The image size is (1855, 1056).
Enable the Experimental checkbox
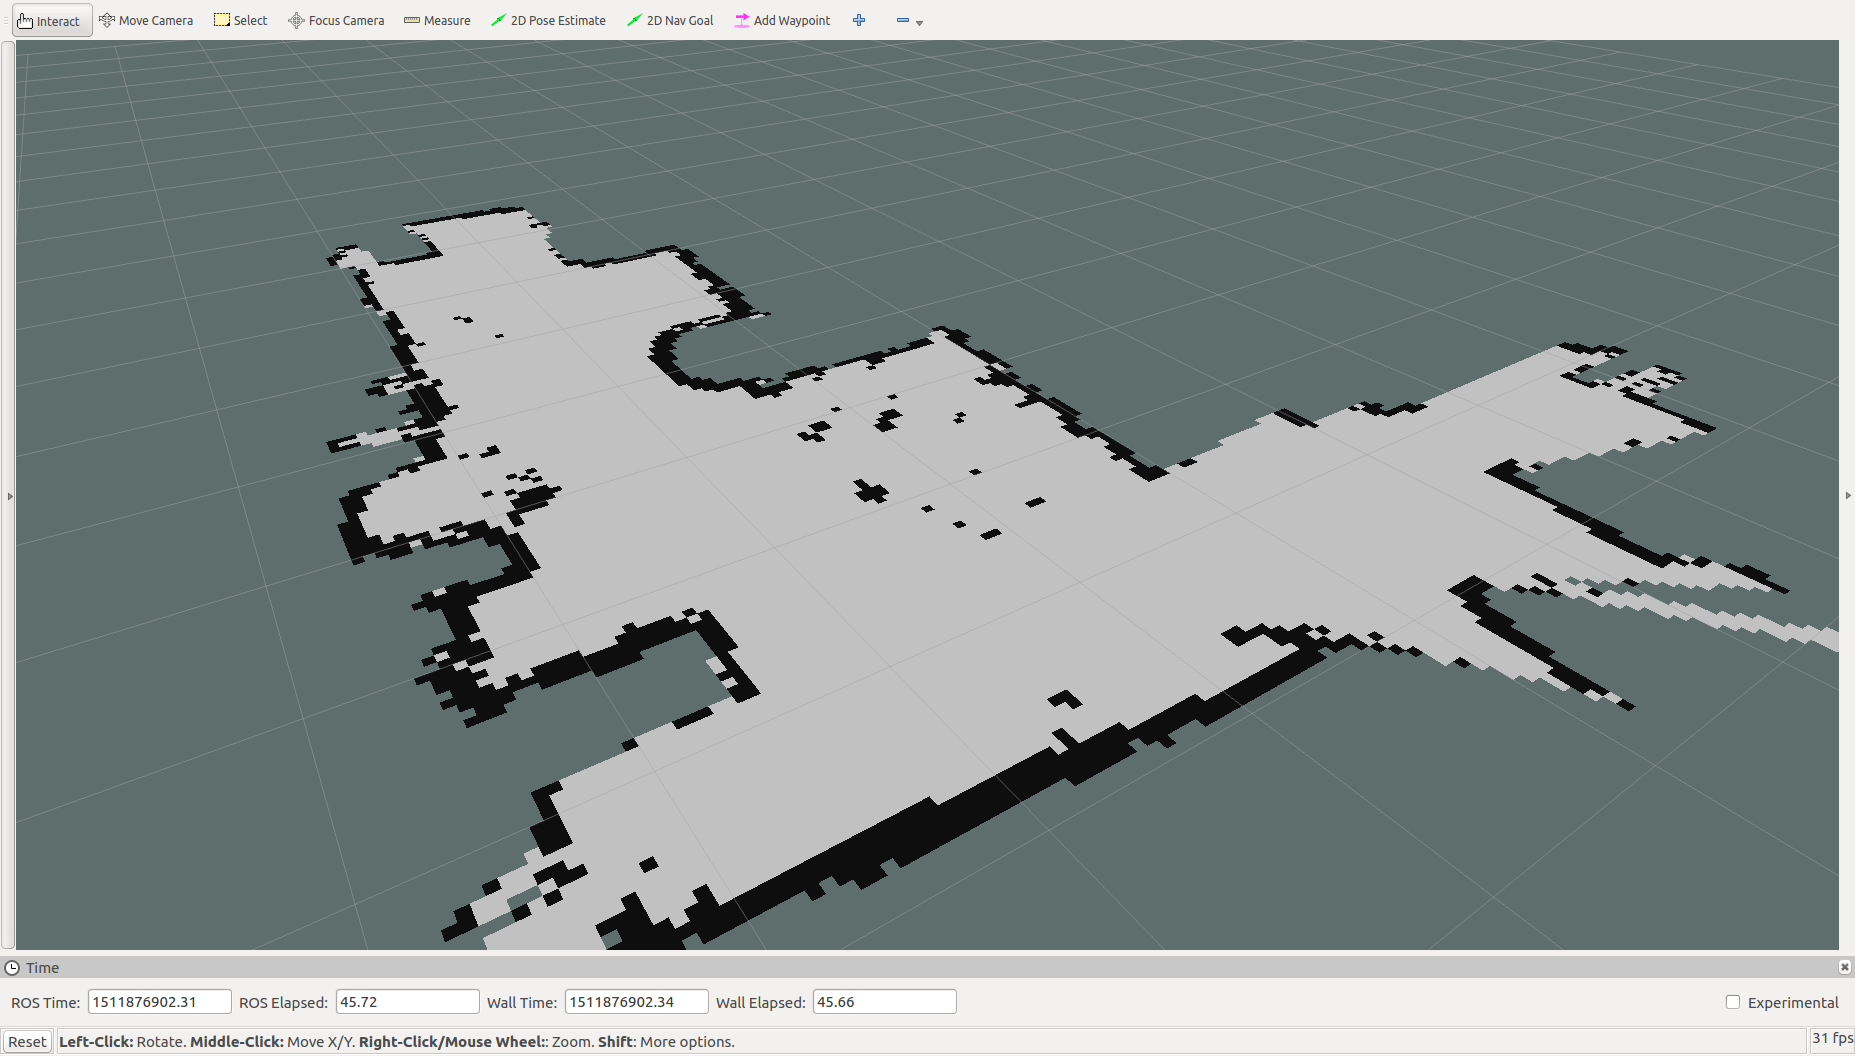pos(1733,1002)
